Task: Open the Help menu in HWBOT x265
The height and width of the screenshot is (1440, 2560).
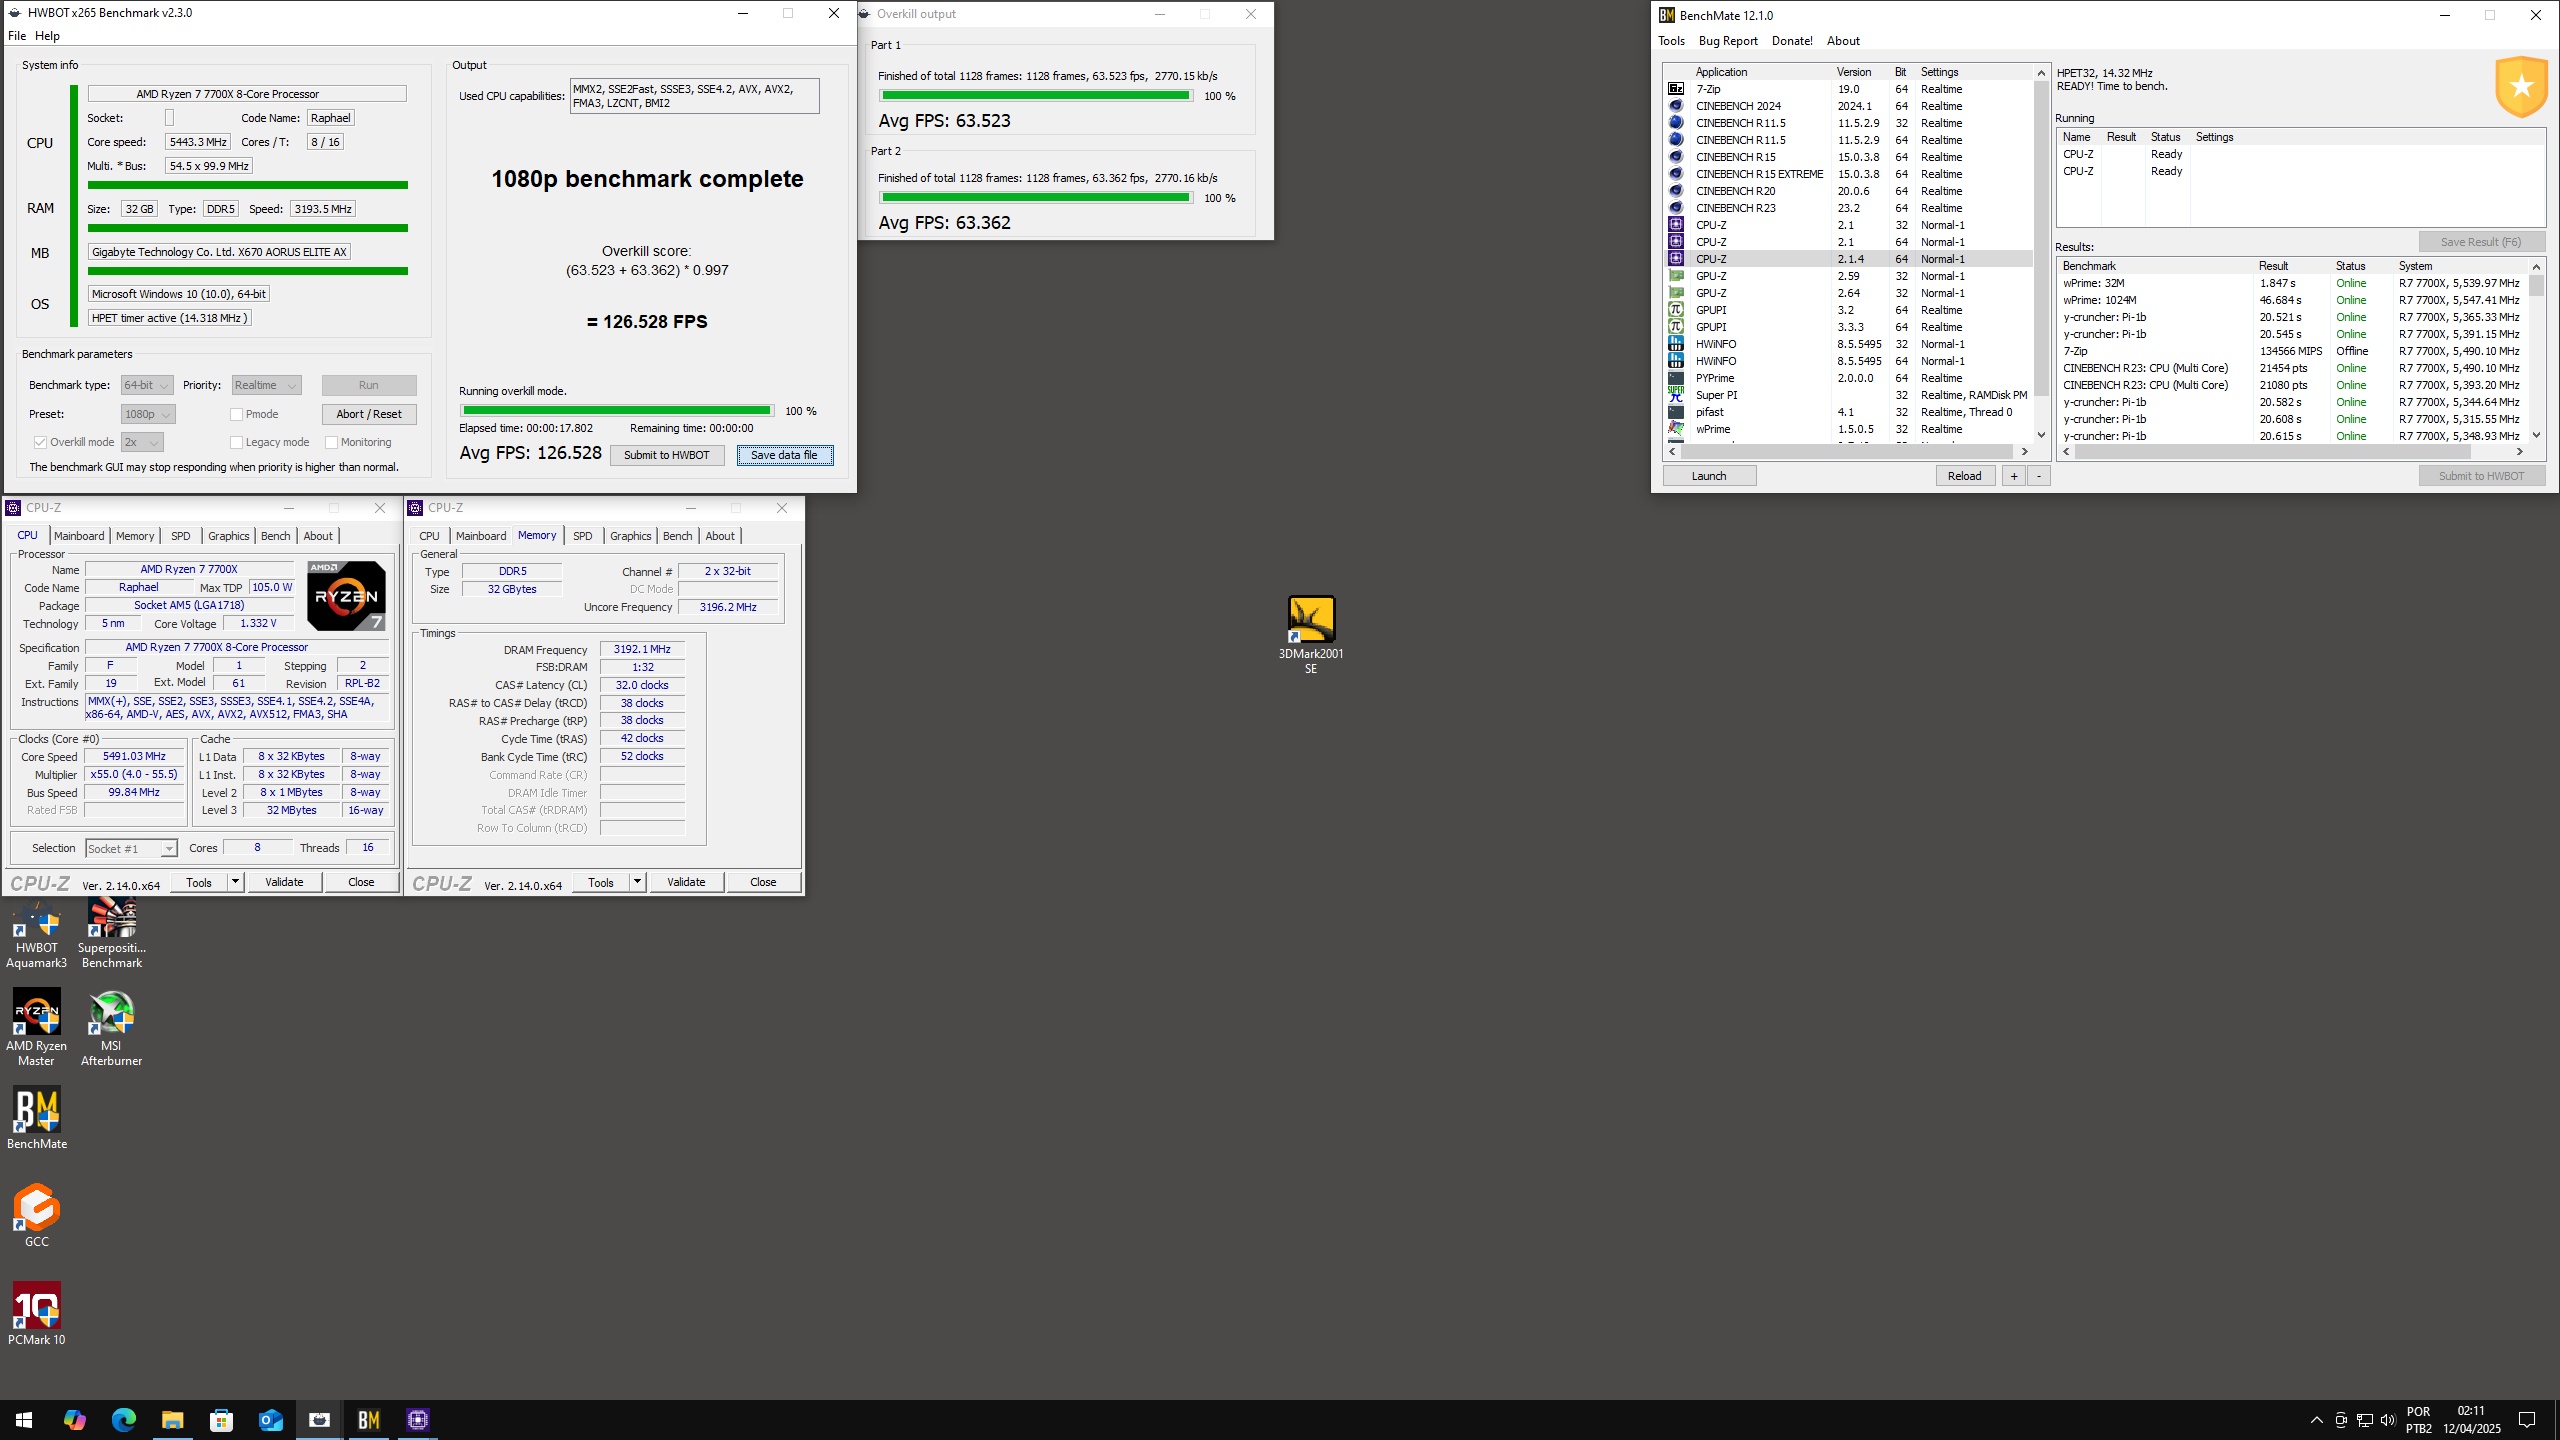Action: 47,36
